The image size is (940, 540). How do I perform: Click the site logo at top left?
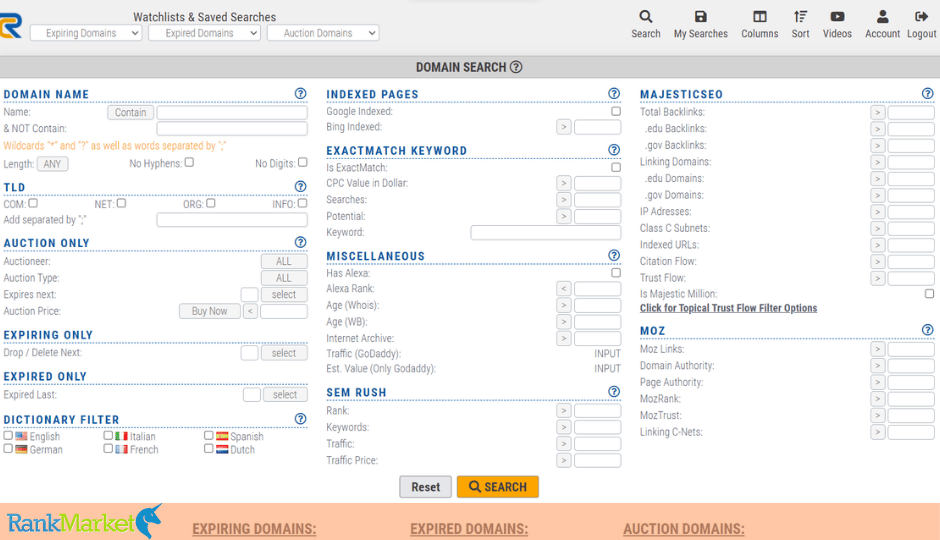click(11, 25)
